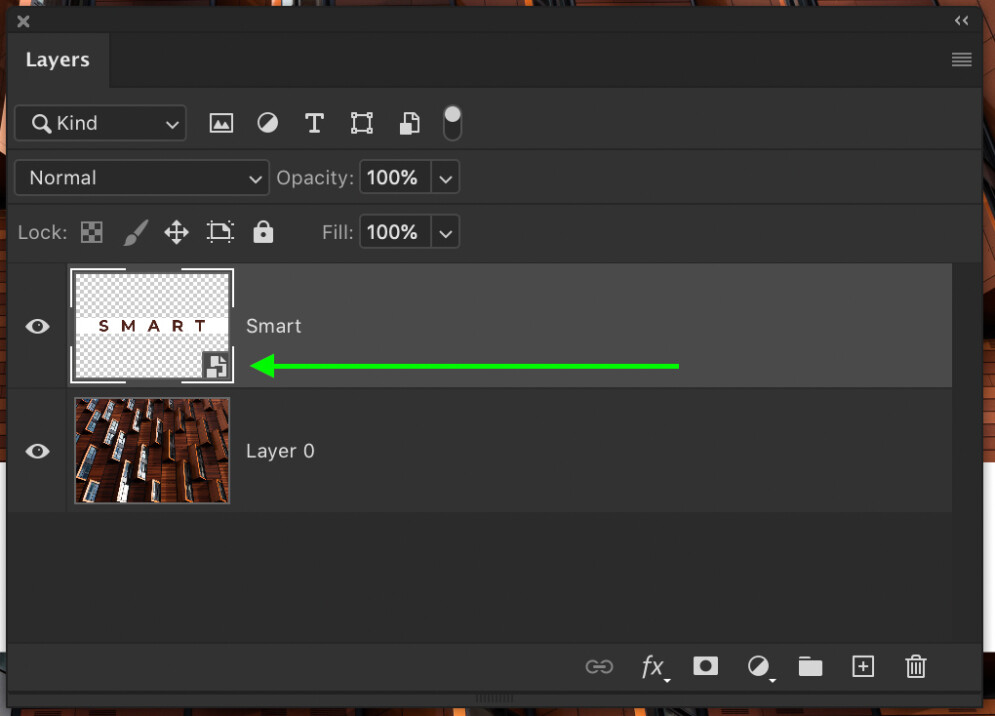Image resolution: width=995 pixels, height=716 pixels.
Task: Open the layer styles fx menu
Action: (652, 667)
